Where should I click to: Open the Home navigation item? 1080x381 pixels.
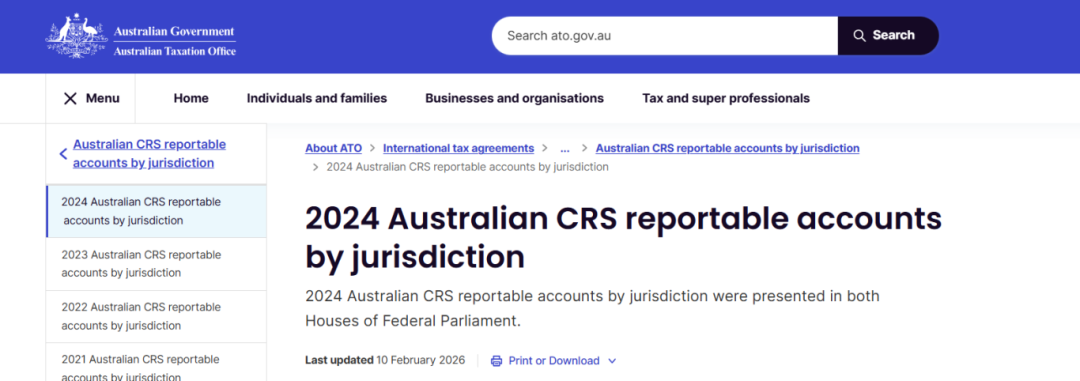[191, 99]
